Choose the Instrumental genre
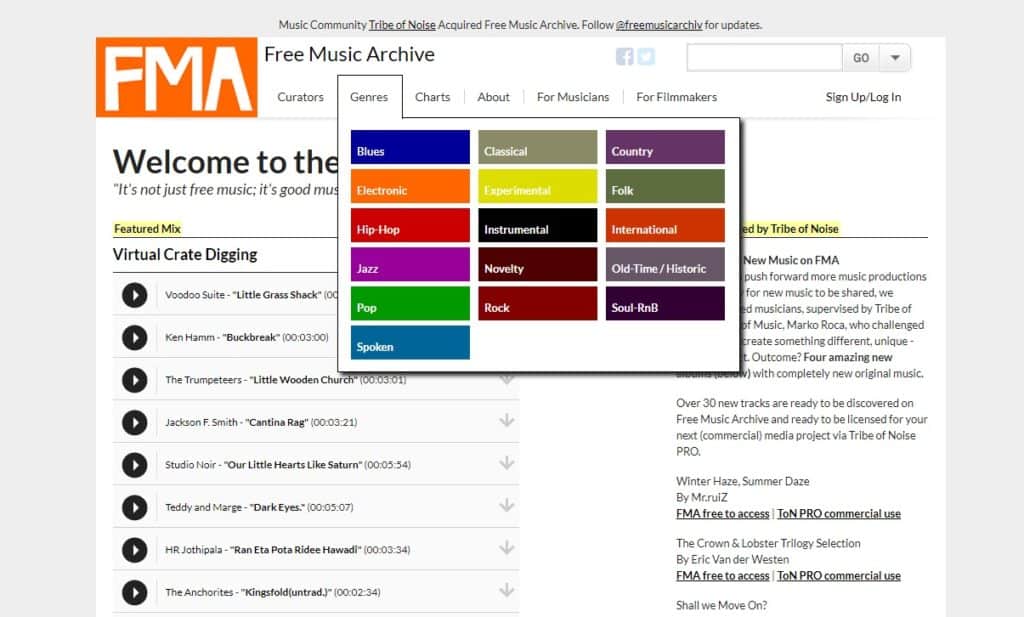 coord(537,225)
